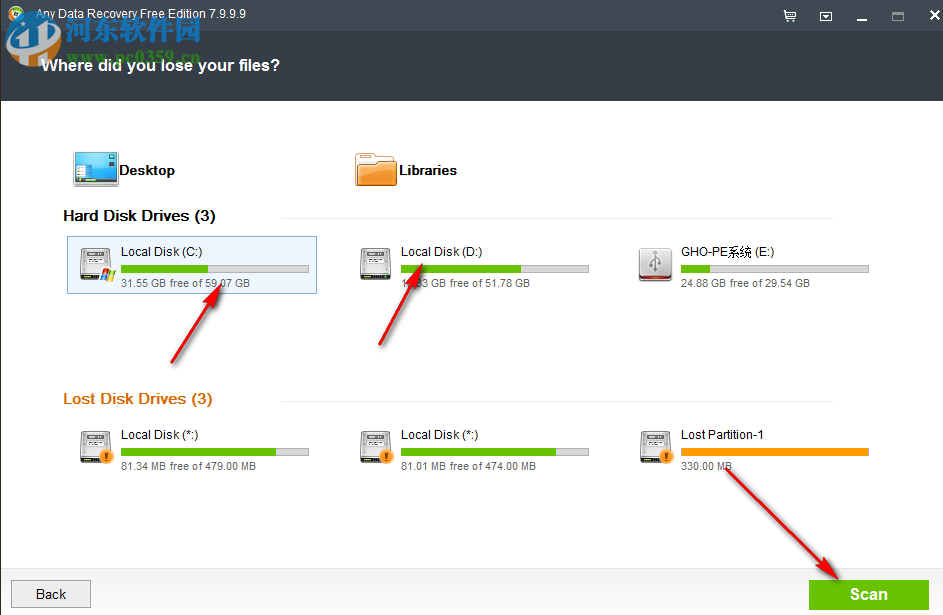943x615 pixels.
Task: Select the Lost Partition-1 drive icon
Action: (656, 447)
